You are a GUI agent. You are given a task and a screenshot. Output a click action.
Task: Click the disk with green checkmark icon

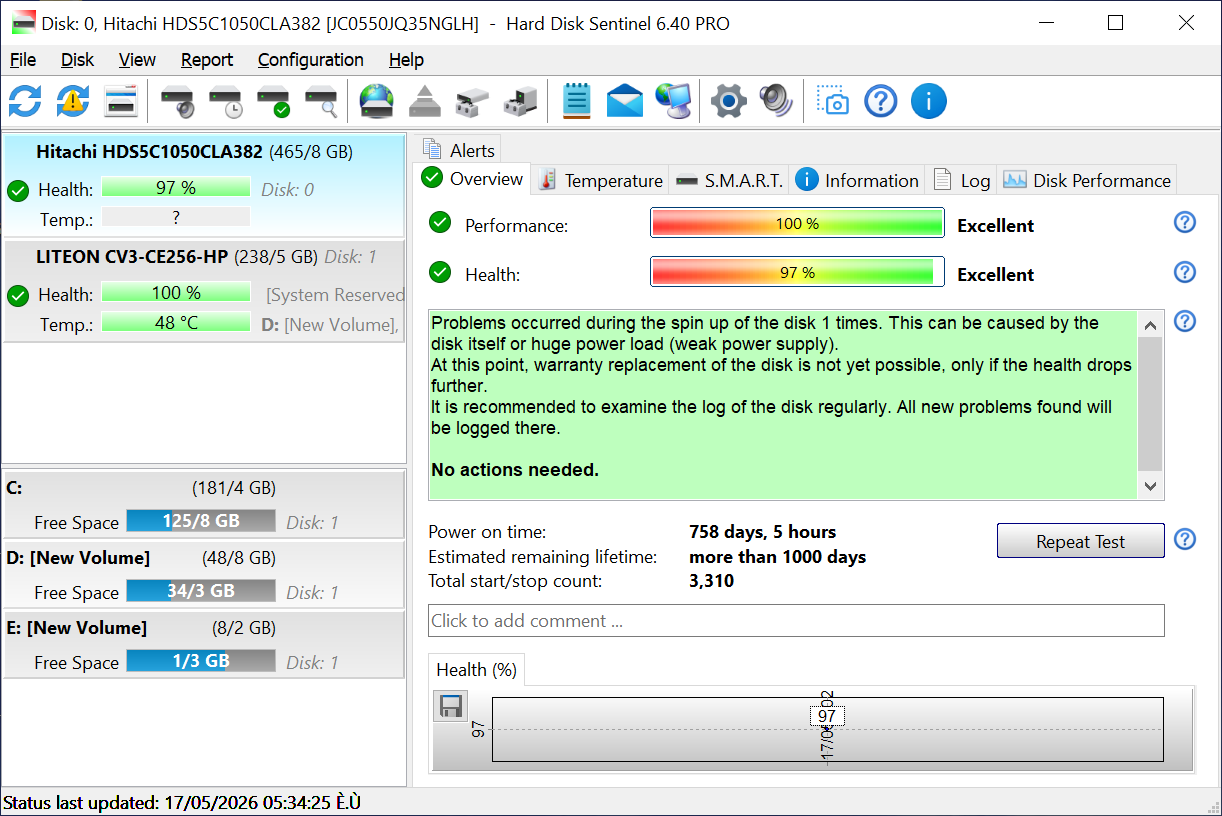coord(273,101)
